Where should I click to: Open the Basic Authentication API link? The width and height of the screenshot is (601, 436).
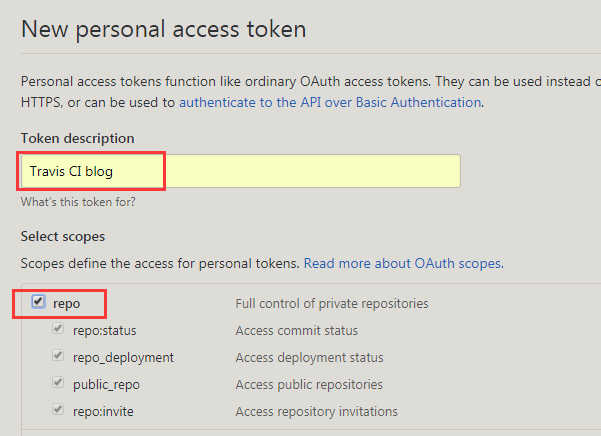click(330, 102)
